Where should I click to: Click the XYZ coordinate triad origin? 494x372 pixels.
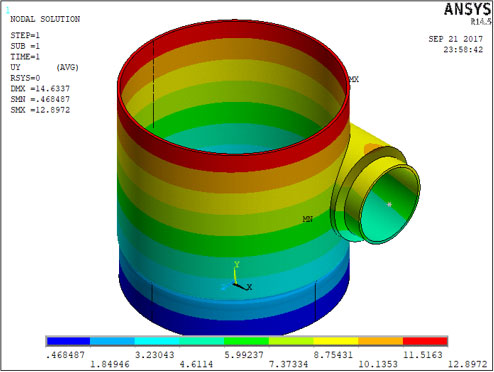[236, 284]
